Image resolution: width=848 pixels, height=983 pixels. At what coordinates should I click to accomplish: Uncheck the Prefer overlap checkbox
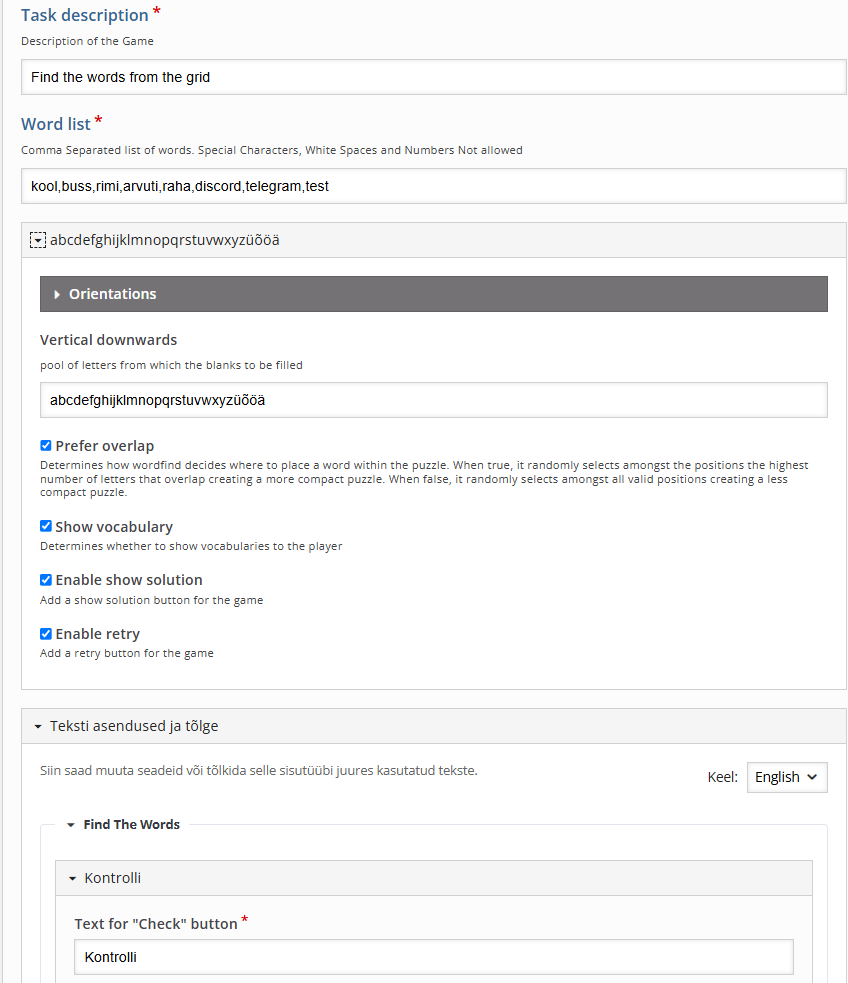point(46,446)
